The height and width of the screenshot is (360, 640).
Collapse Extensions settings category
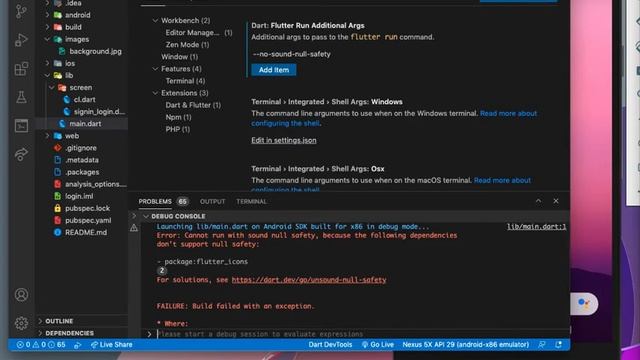(x=155, y=93)
